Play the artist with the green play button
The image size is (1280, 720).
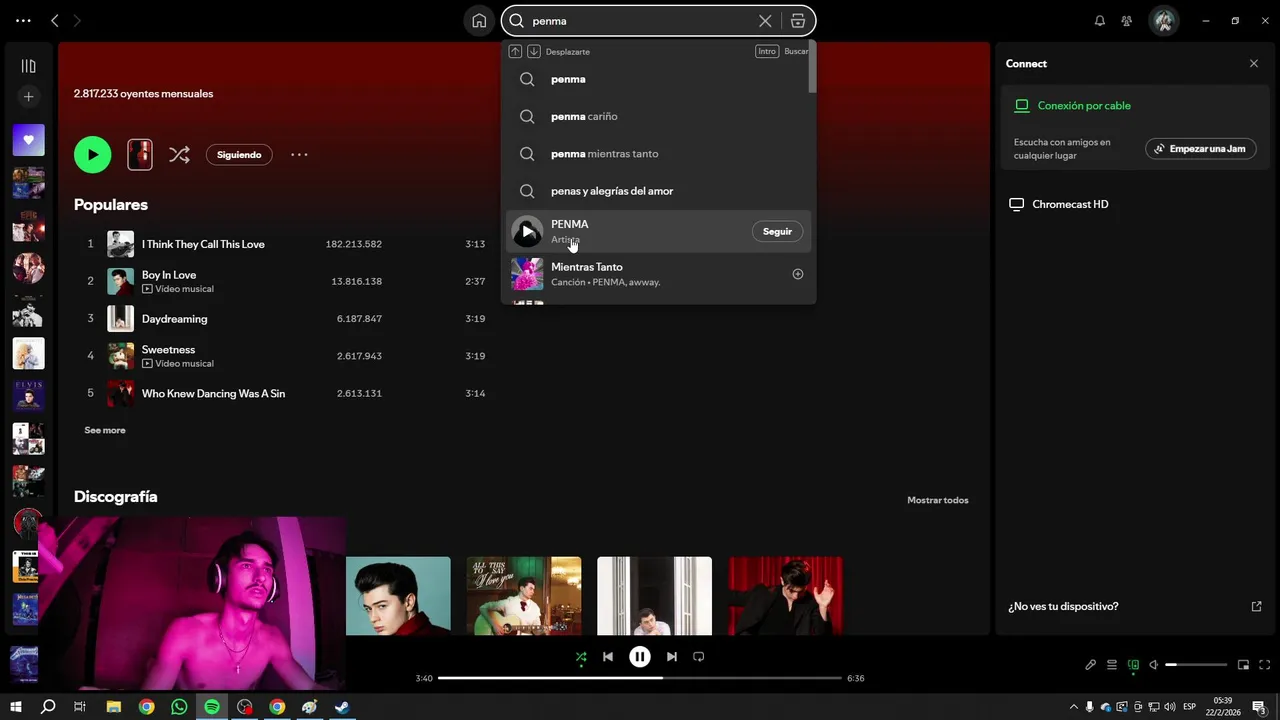coord(92,154)
